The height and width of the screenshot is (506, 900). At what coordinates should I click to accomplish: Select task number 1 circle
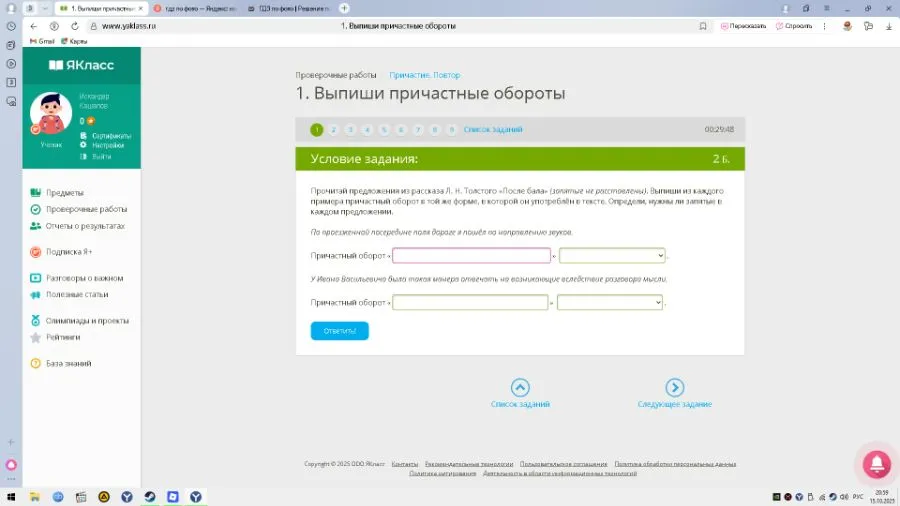point(317,130)
